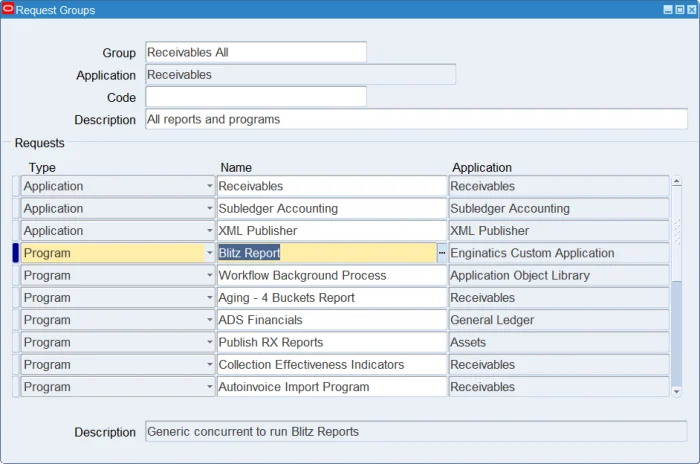This screenshot has width=700, height=464.
Task: Minimize the Request Groups window
Action: click(668, 10)
